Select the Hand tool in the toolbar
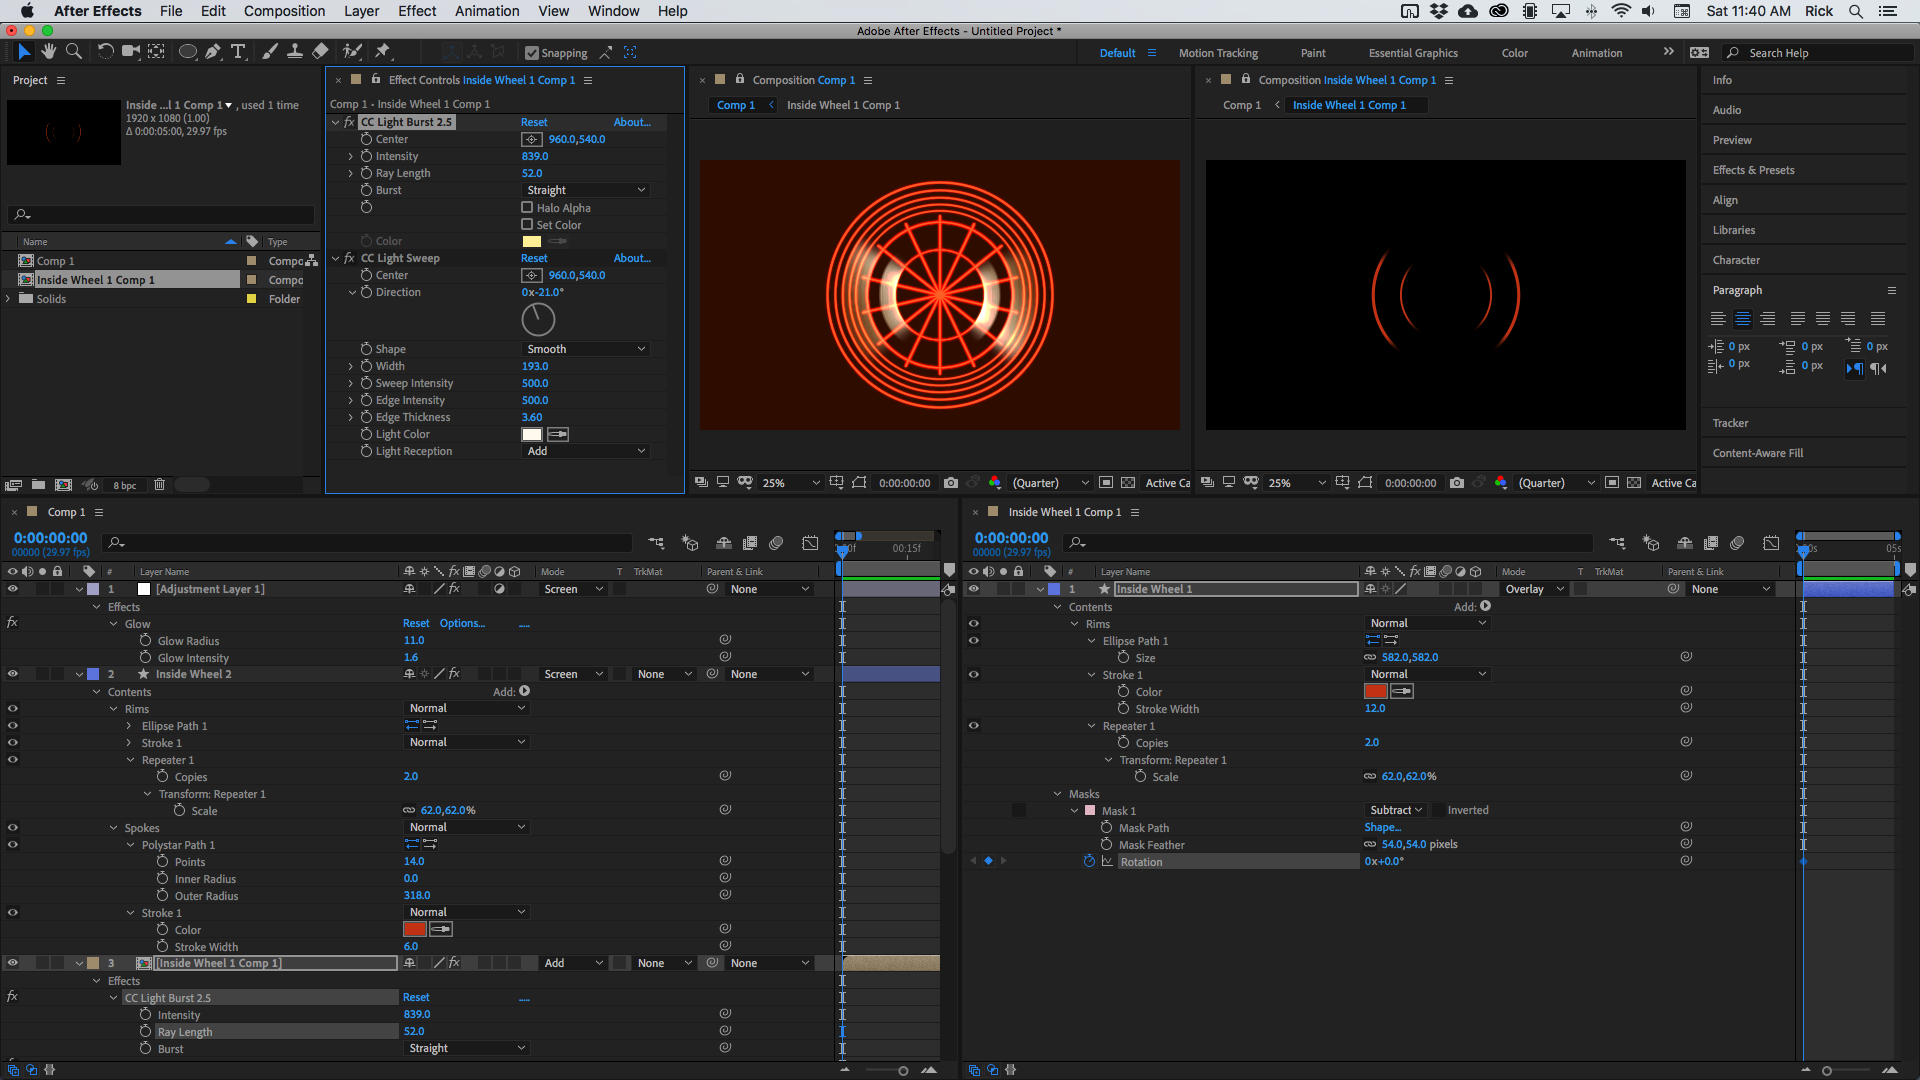The height and width of the screenshot is (1080, 1920). 47,51
